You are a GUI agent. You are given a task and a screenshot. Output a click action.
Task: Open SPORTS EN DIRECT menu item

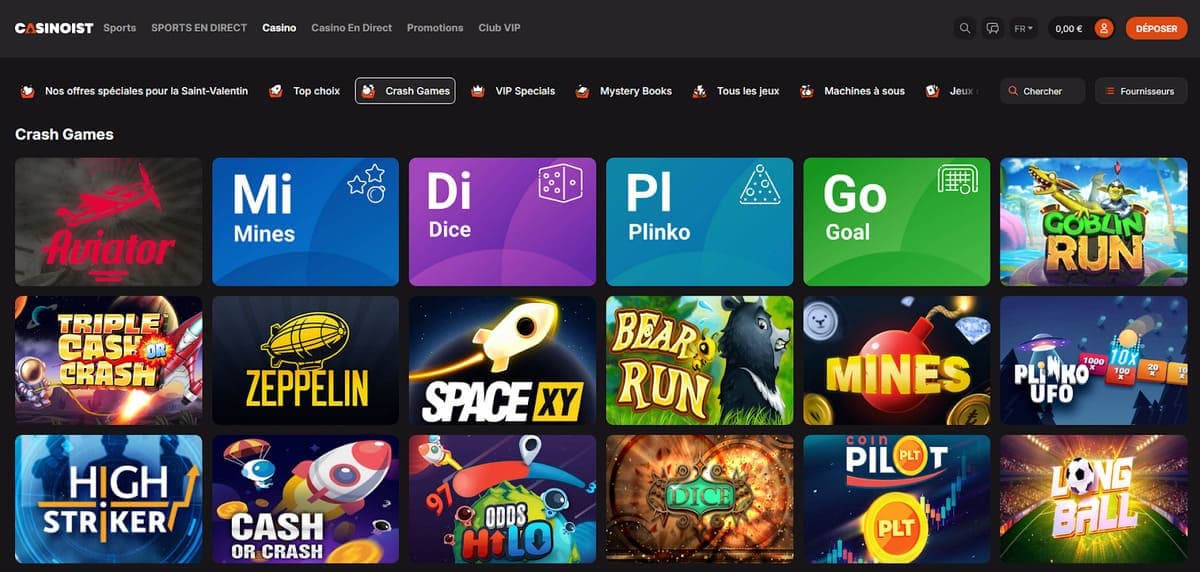(199, 28)
